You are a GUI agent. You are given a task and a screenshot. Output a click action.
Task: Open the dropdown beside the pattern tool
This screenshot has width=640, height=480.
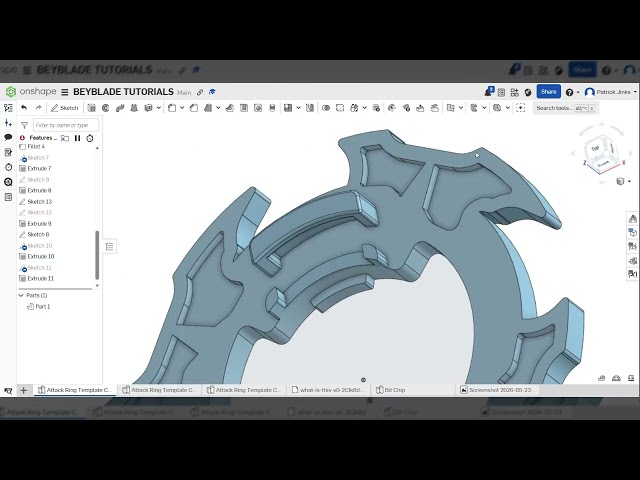298,108
